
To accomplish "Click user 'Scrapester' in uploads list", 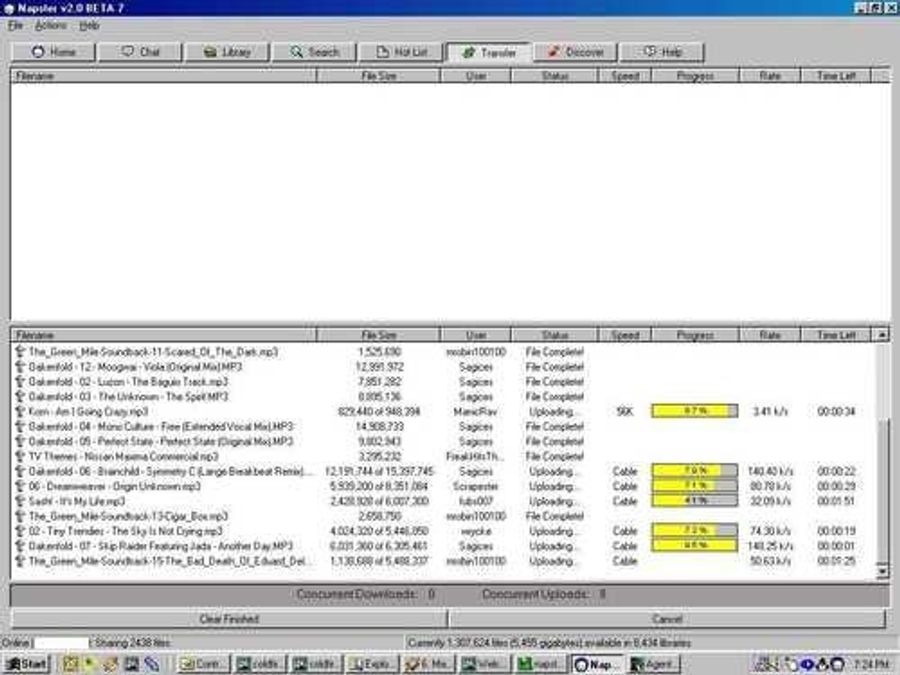I will [x=476, y=486].
